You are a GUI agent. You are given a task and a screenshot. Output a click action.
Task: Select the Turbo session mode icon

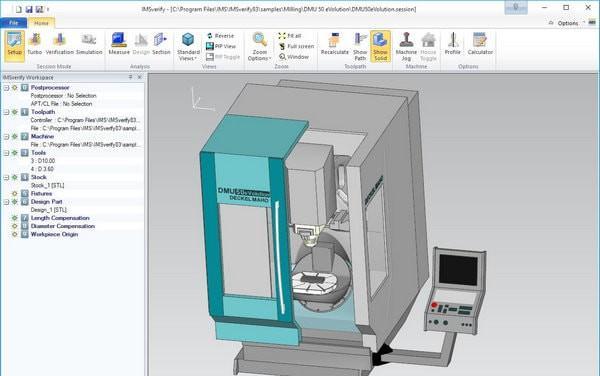[34, 44]
